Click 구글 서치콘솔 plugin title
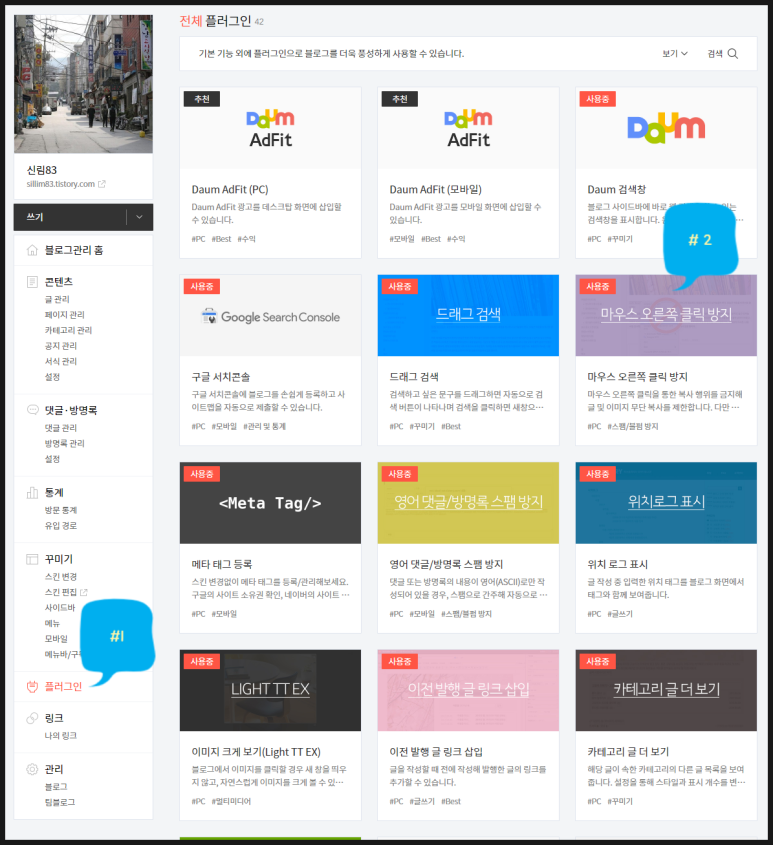Viewport: 773px width, 845px height. pyautogui.click(x=220, y=377)
